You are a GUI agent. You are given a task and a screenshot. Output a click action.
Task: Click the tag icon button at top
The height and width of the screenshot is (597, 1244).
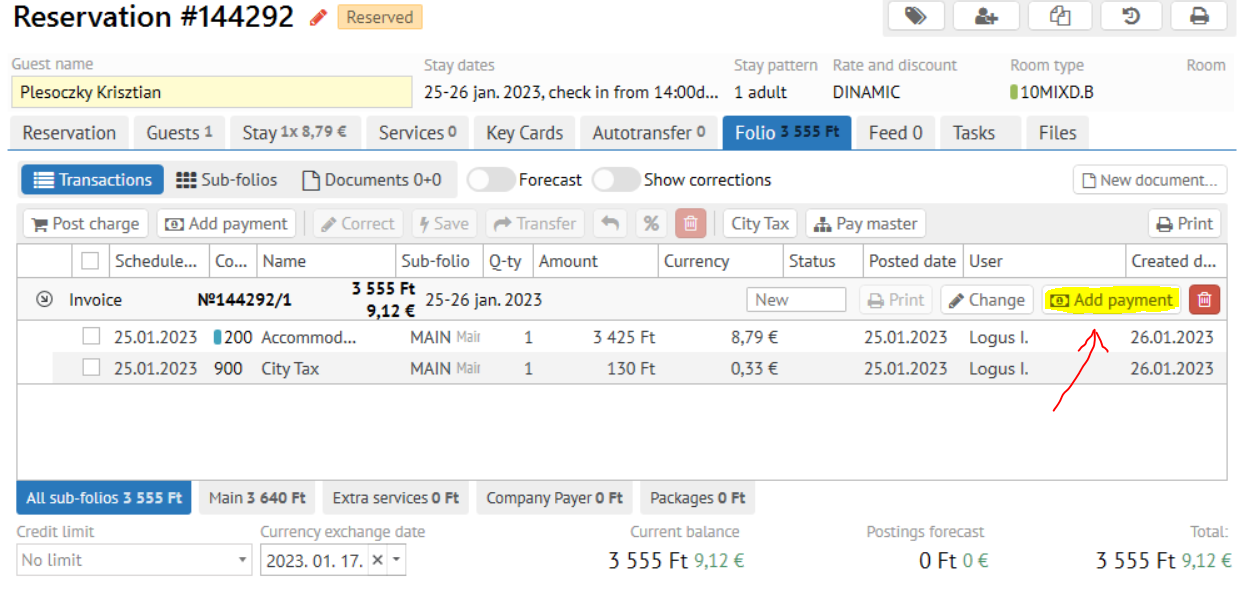[914, 16]
